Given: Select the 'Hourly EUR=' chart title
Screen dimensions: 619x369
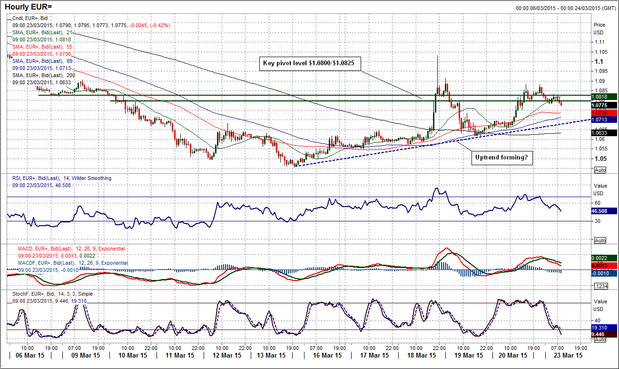Looking at the screenshot, I should click(x=28, y=7).
